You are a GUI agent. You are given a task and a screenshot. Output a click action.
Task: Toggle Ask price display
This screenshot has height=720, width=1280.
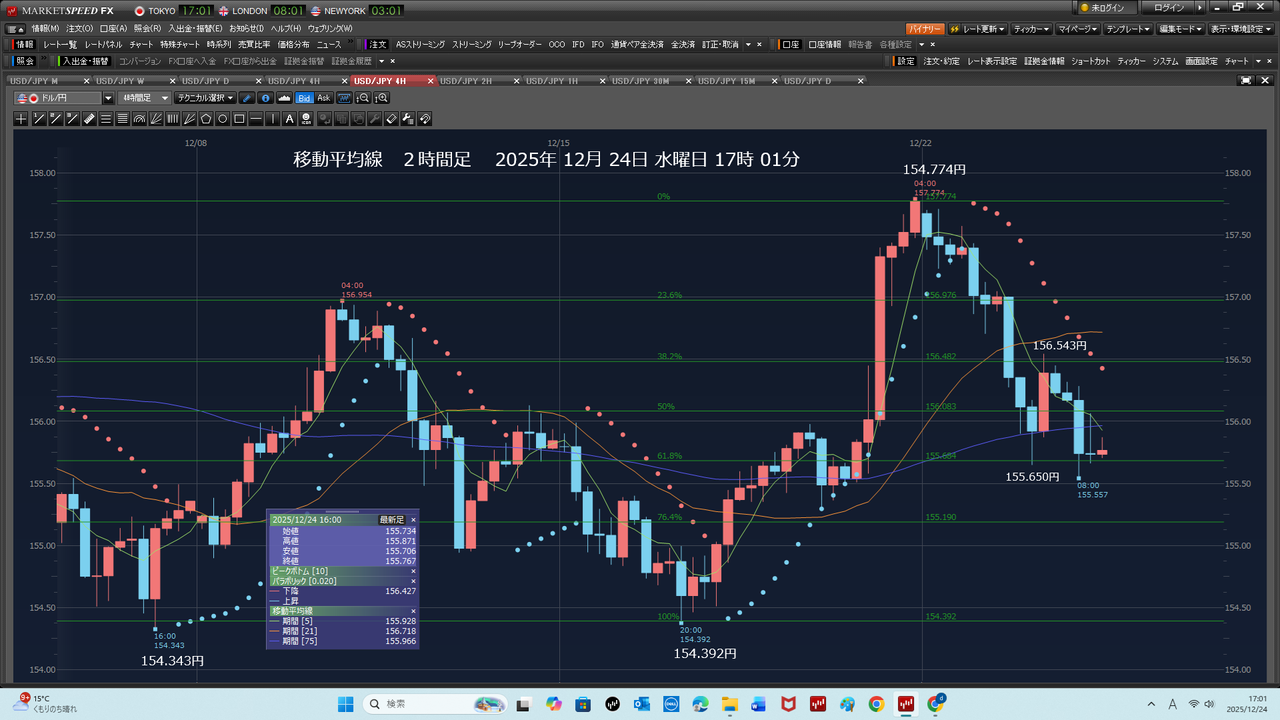(324, 98)
